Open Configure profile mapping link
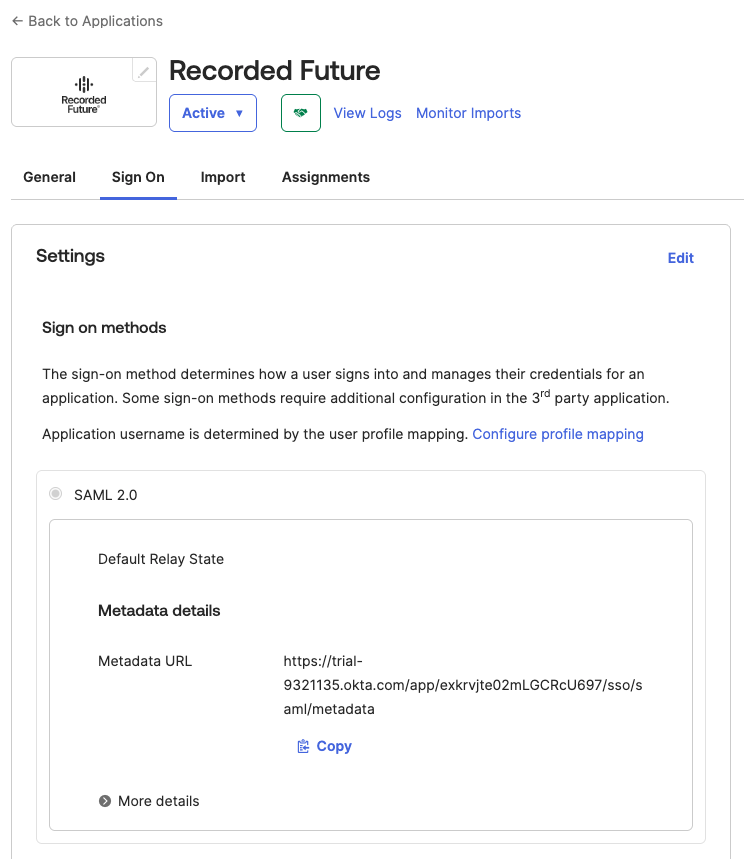The image size is (744, 859). (x=558, y=434)
